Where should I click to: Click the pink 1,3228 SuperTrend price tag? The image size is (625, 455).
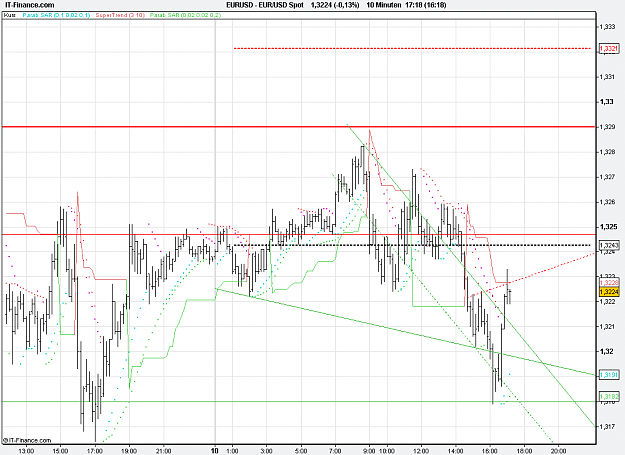pos(609,282)
